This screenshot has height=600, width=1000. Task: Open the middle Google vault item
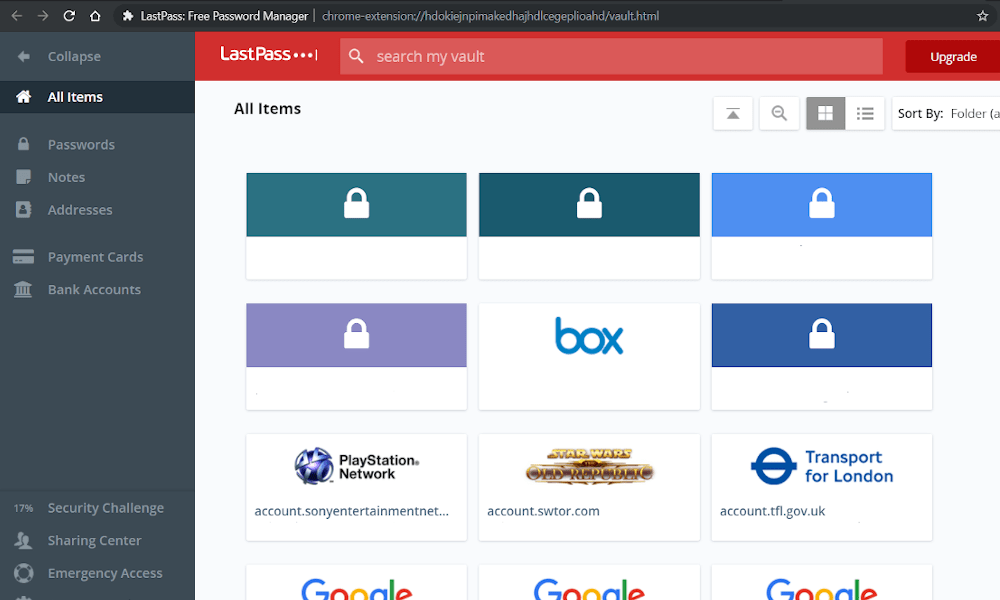pos(589,582)
